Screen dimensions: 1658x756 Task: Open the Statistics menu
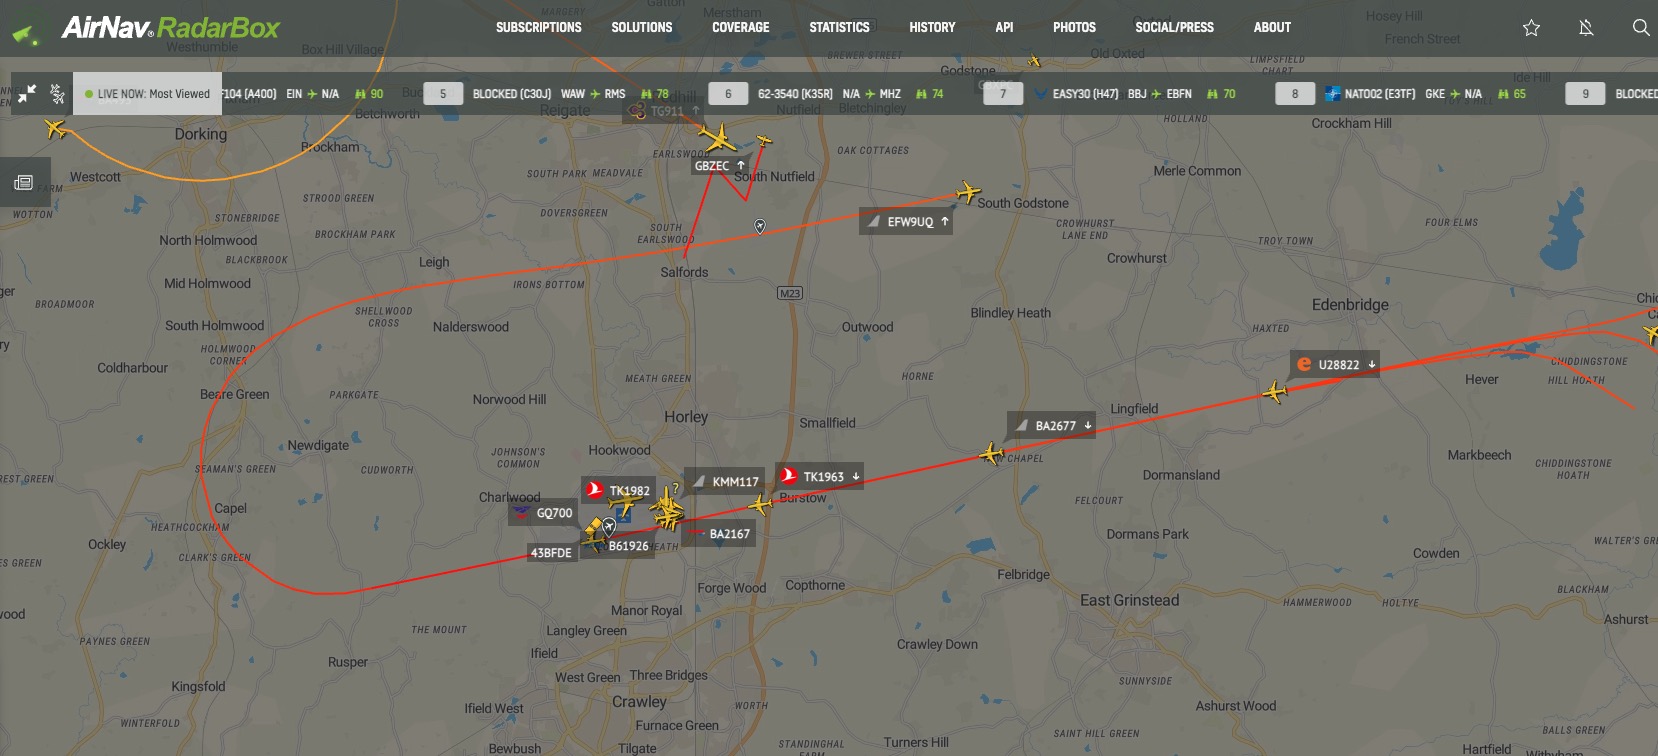click(839, 28)
